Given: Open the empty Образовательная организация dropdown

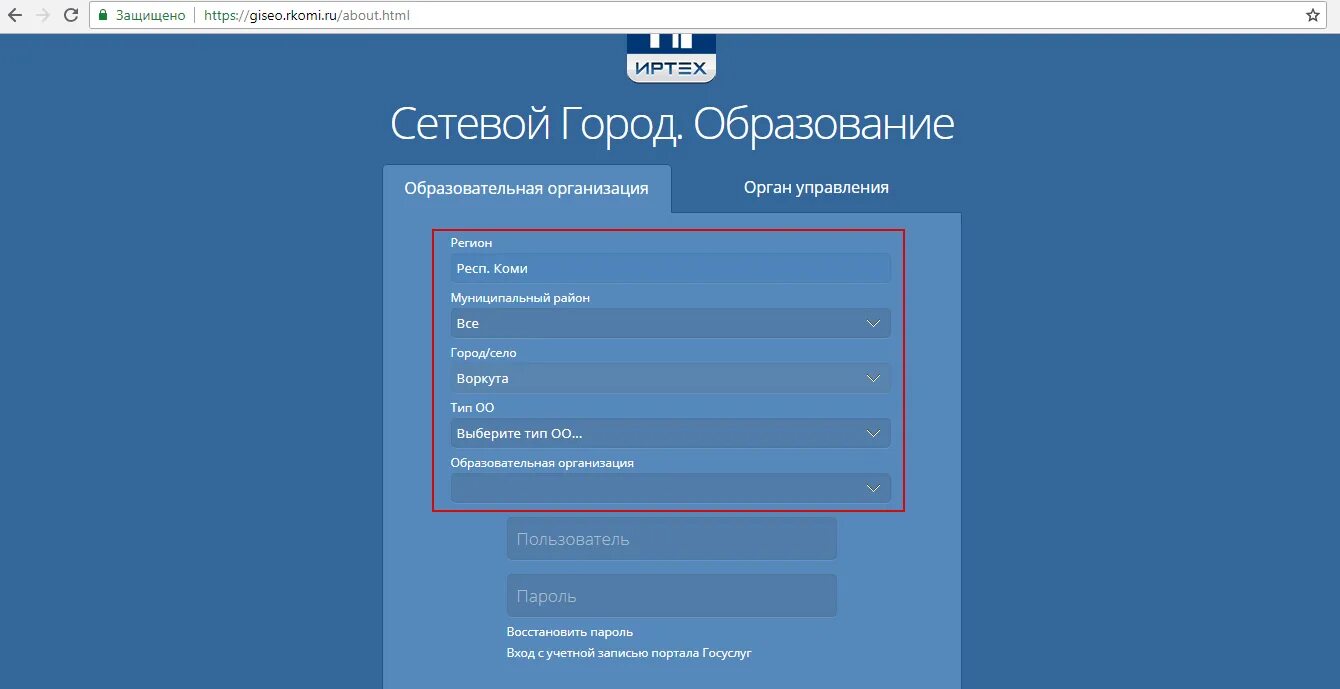Looking at the screenshot, I should click(670, 488).
